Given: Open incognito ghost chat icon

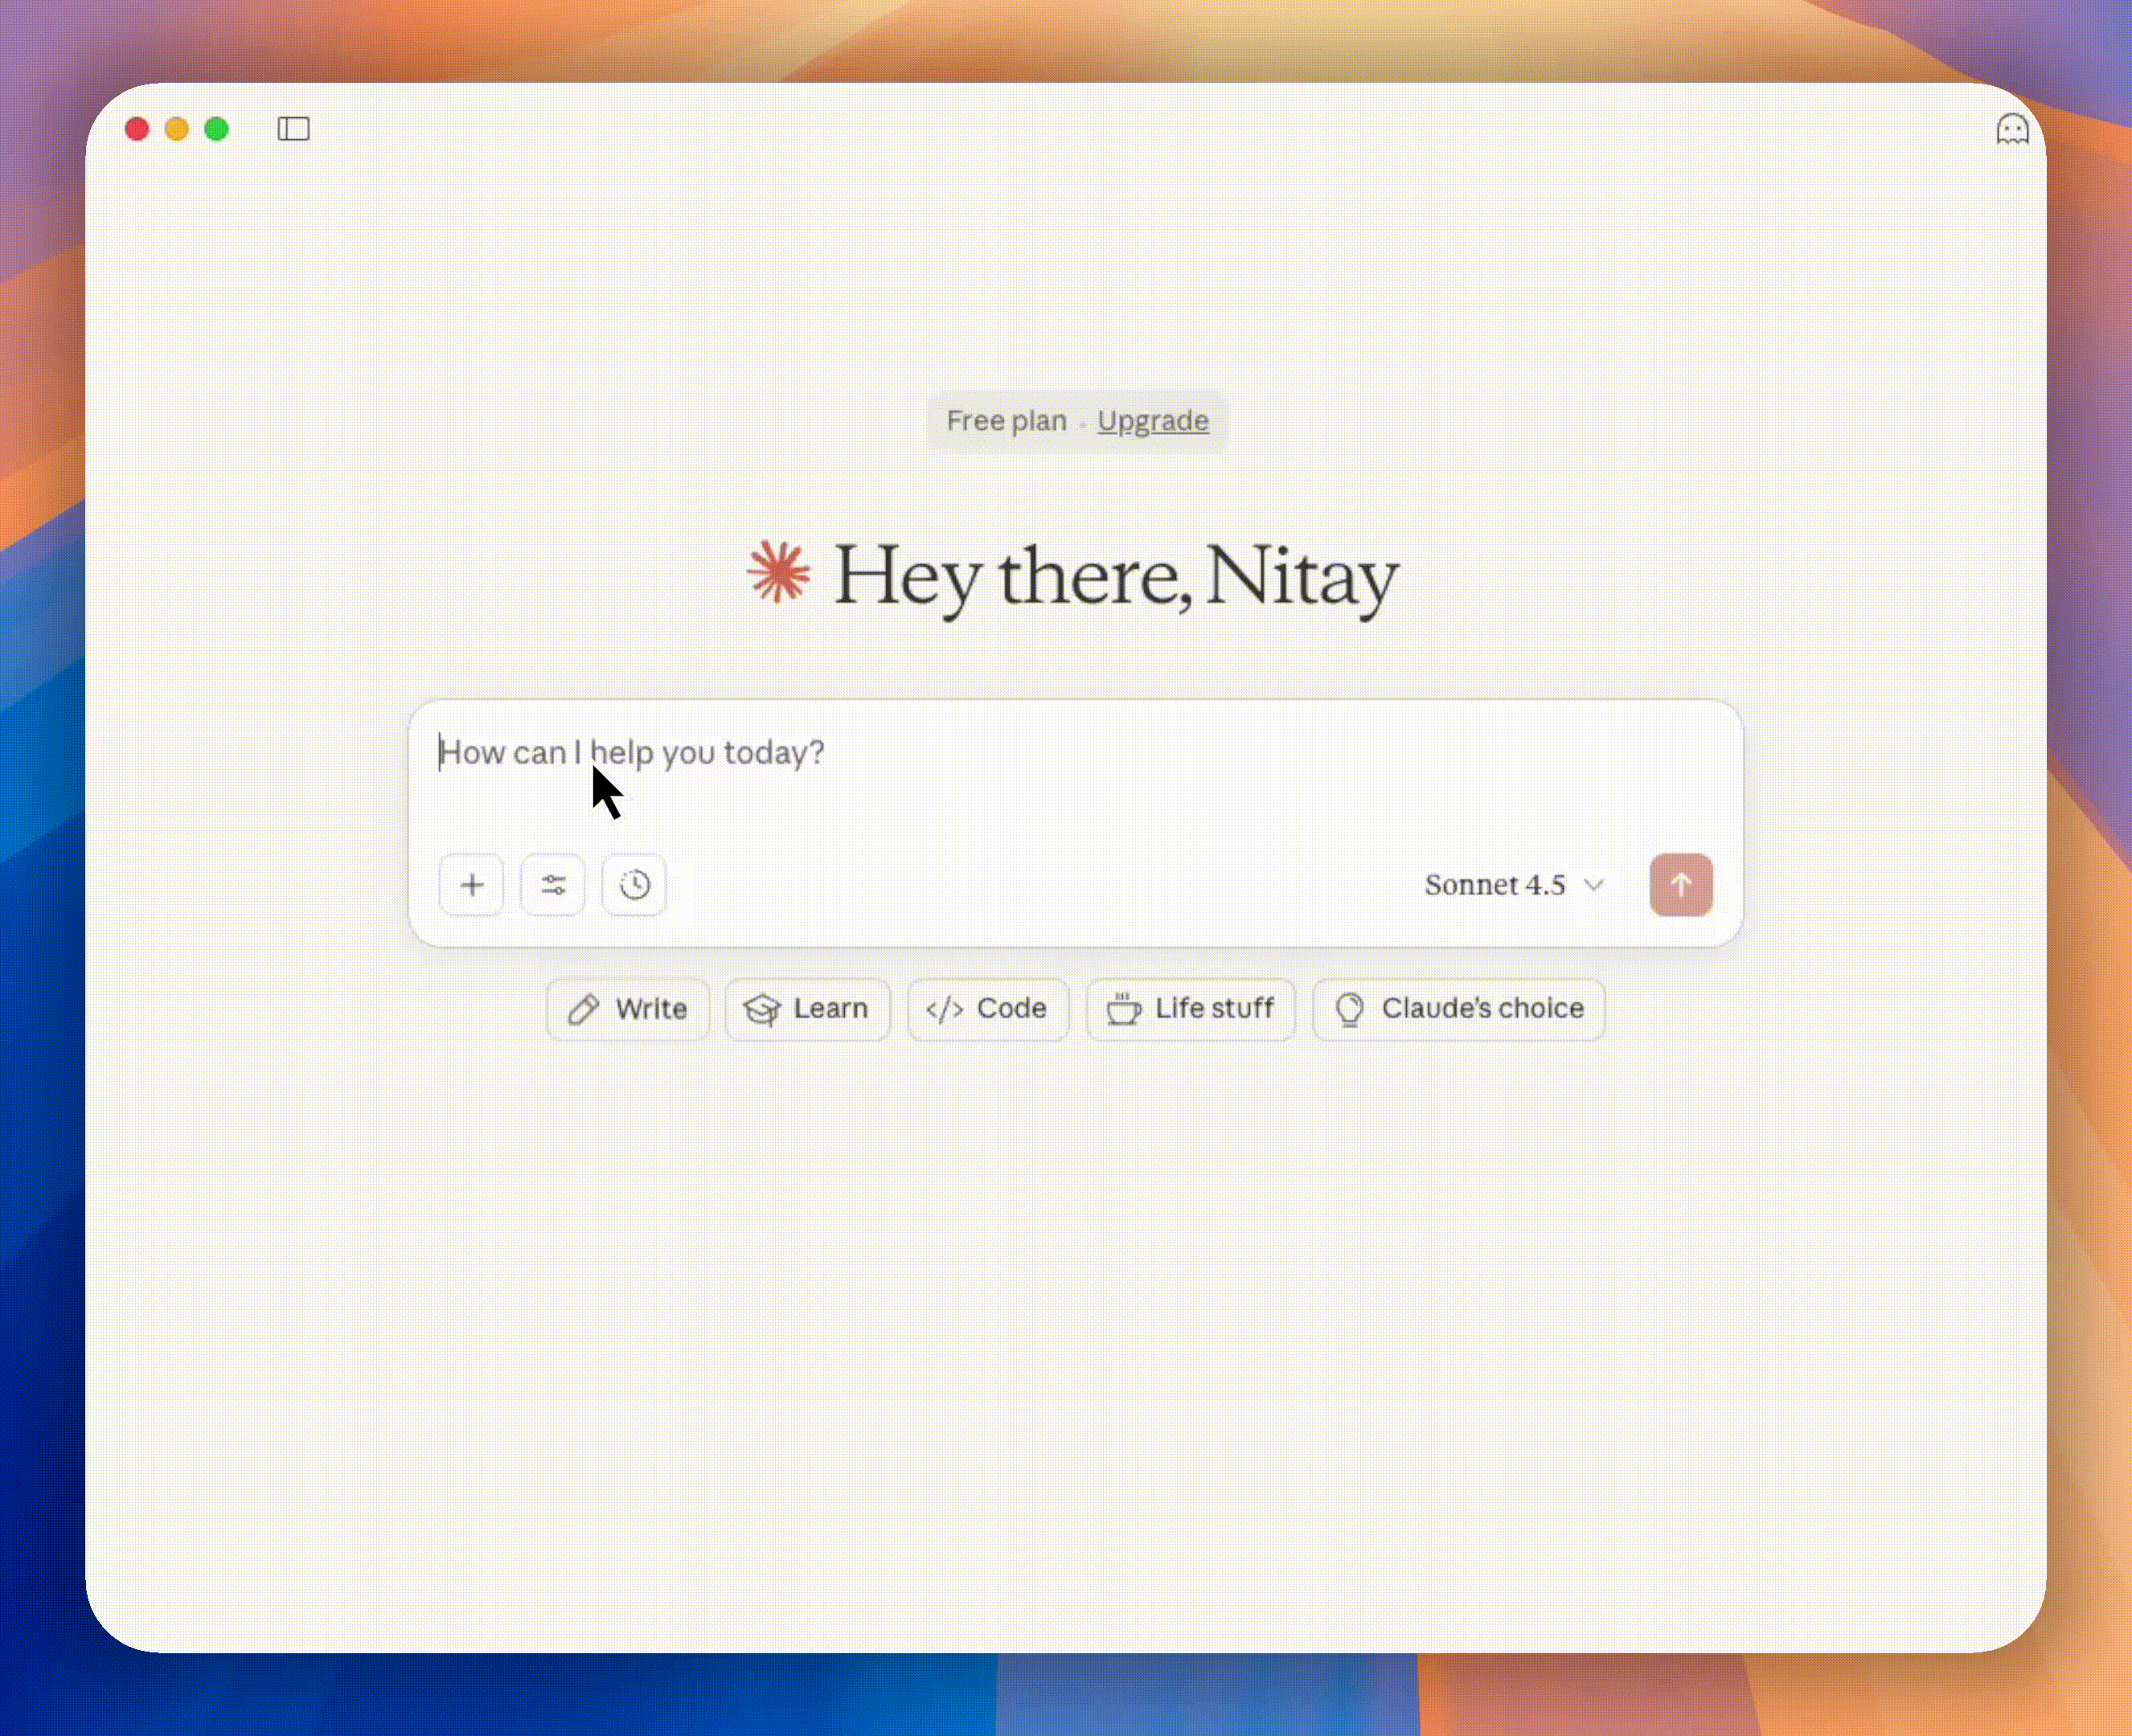Looking at the screenshot, I should [x=2011, y=129].
